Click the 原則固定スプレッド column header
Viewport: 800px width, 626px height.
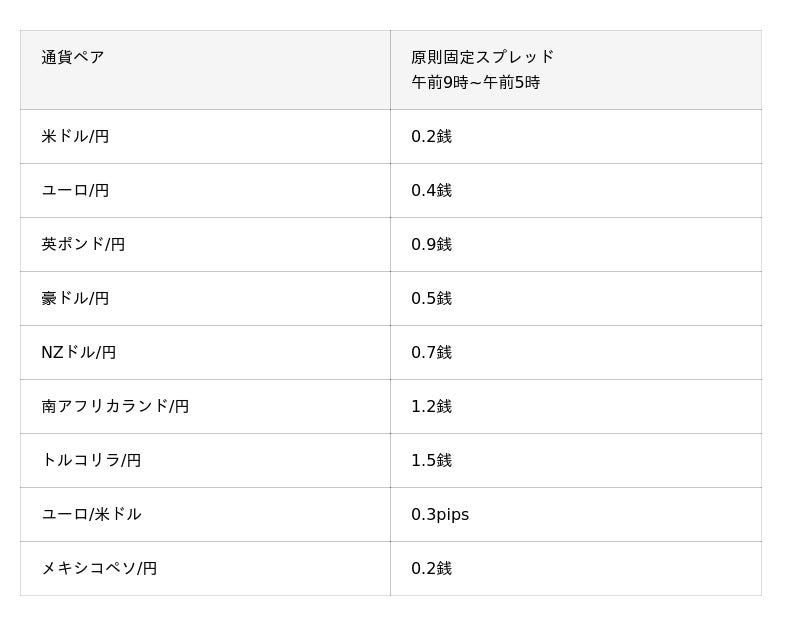click(482, 57)
